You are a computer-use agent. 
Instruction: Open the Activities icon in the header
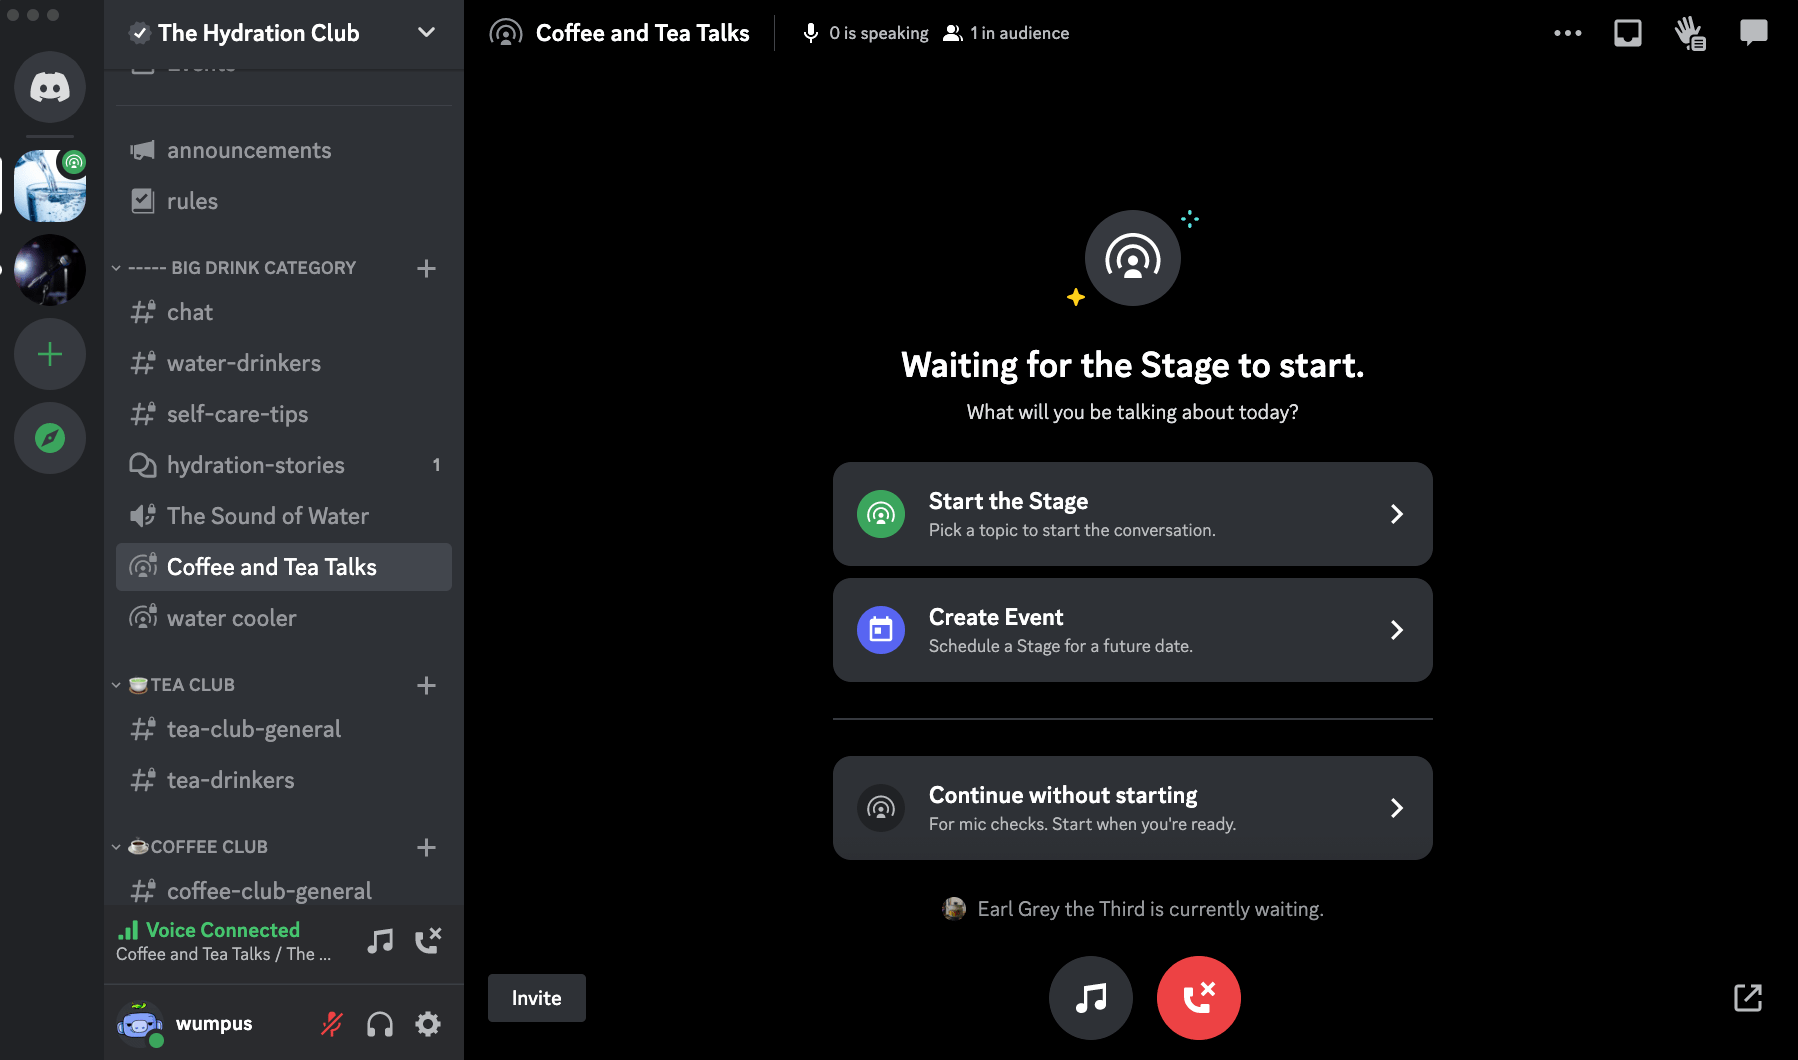click(1627, 32)
